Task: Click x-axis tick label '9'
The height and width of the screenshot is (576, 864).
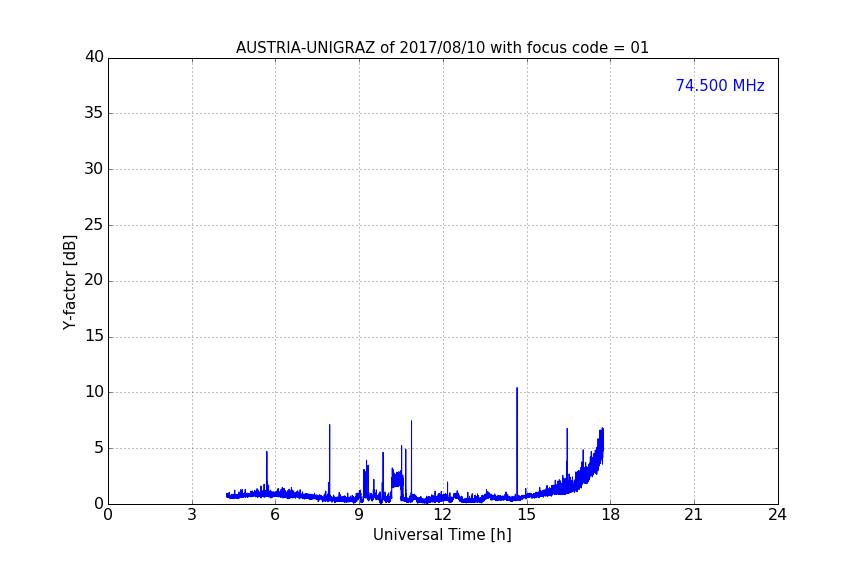Action: click(x=359, y=515)
